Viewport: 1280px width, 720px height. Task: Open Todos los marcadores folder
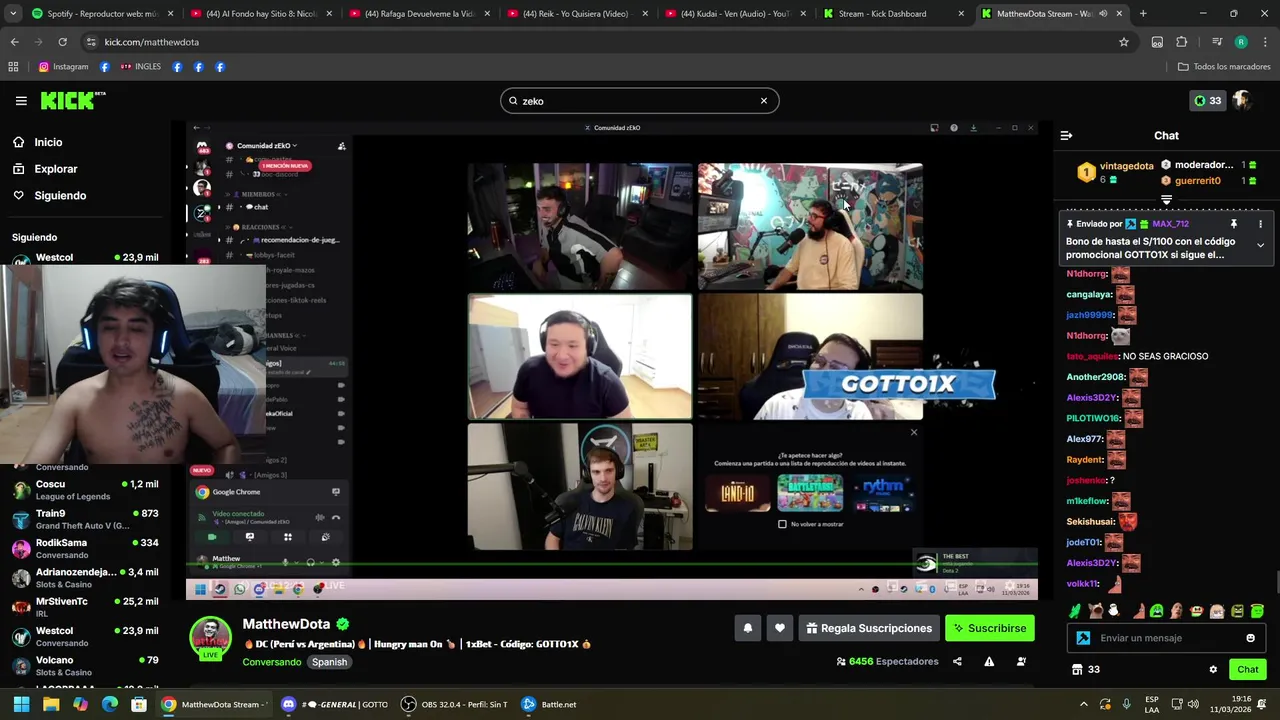(1224, 67)
